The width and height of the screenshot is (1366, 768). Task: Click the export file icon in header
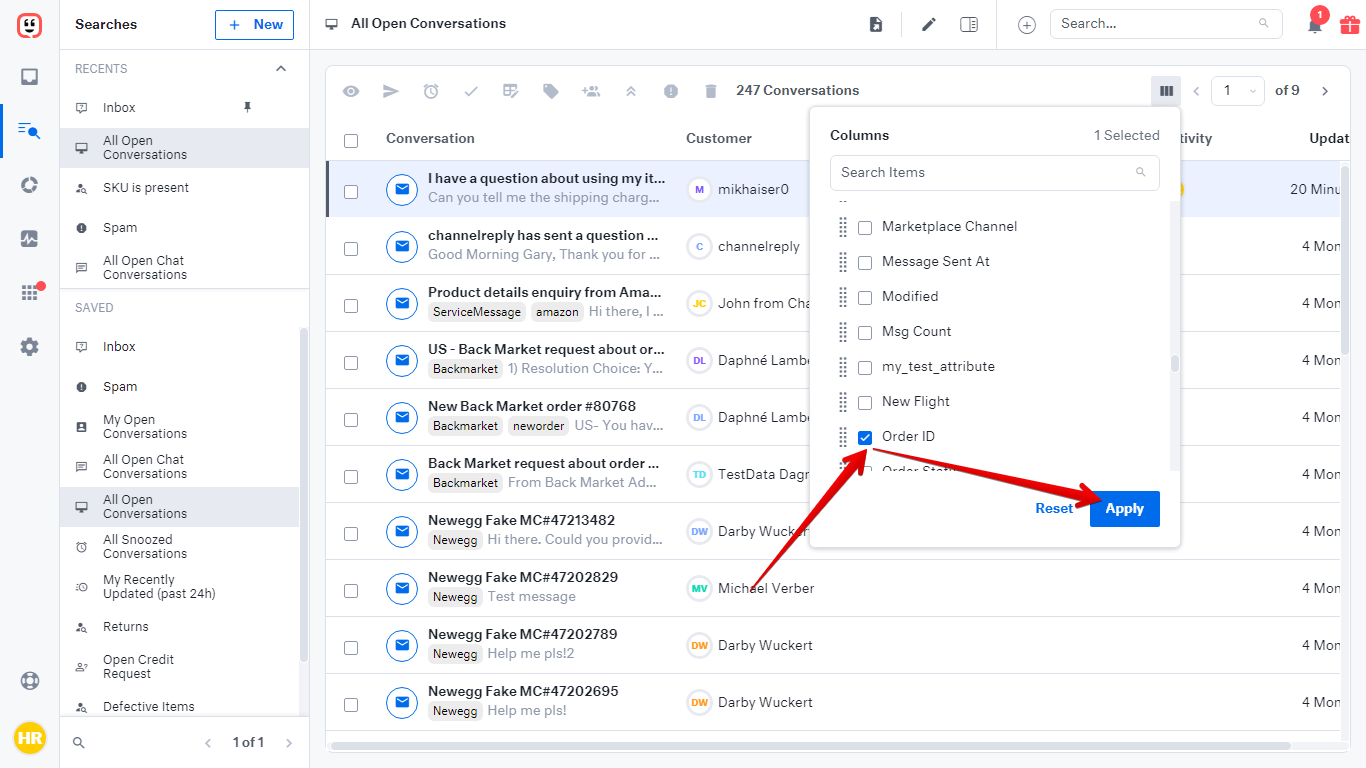click(x=876, y=24)
